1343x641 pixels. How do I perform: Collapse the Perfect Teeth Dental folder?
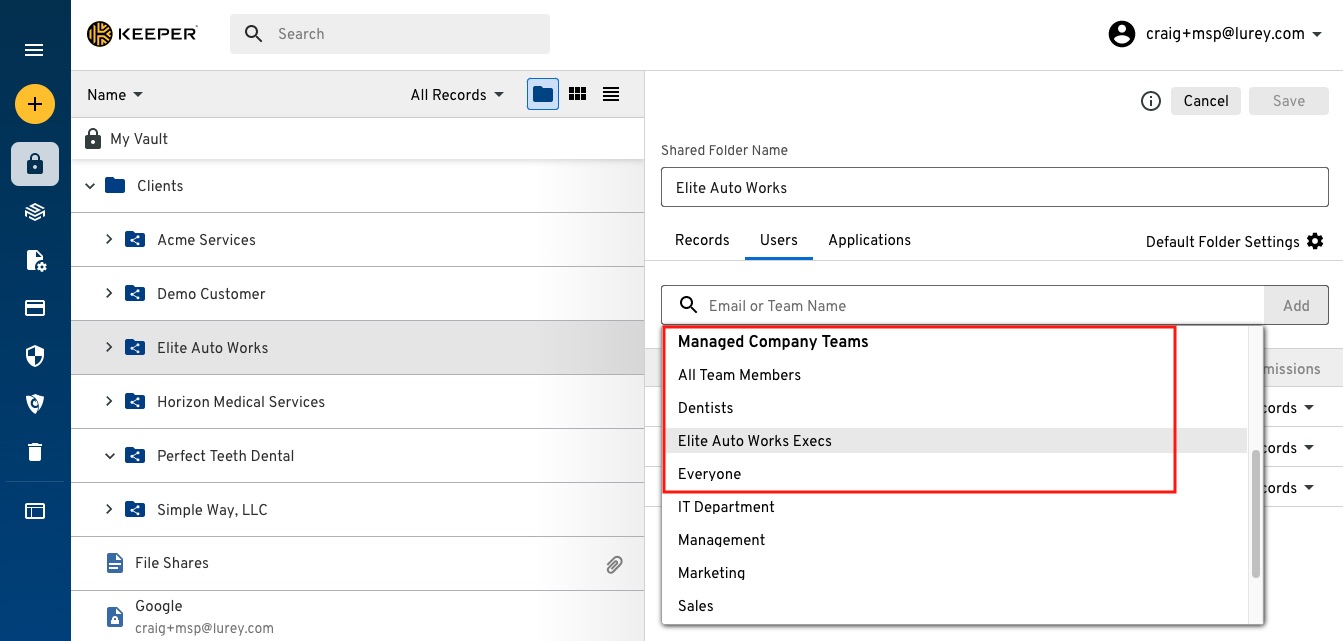click(110, 456)
